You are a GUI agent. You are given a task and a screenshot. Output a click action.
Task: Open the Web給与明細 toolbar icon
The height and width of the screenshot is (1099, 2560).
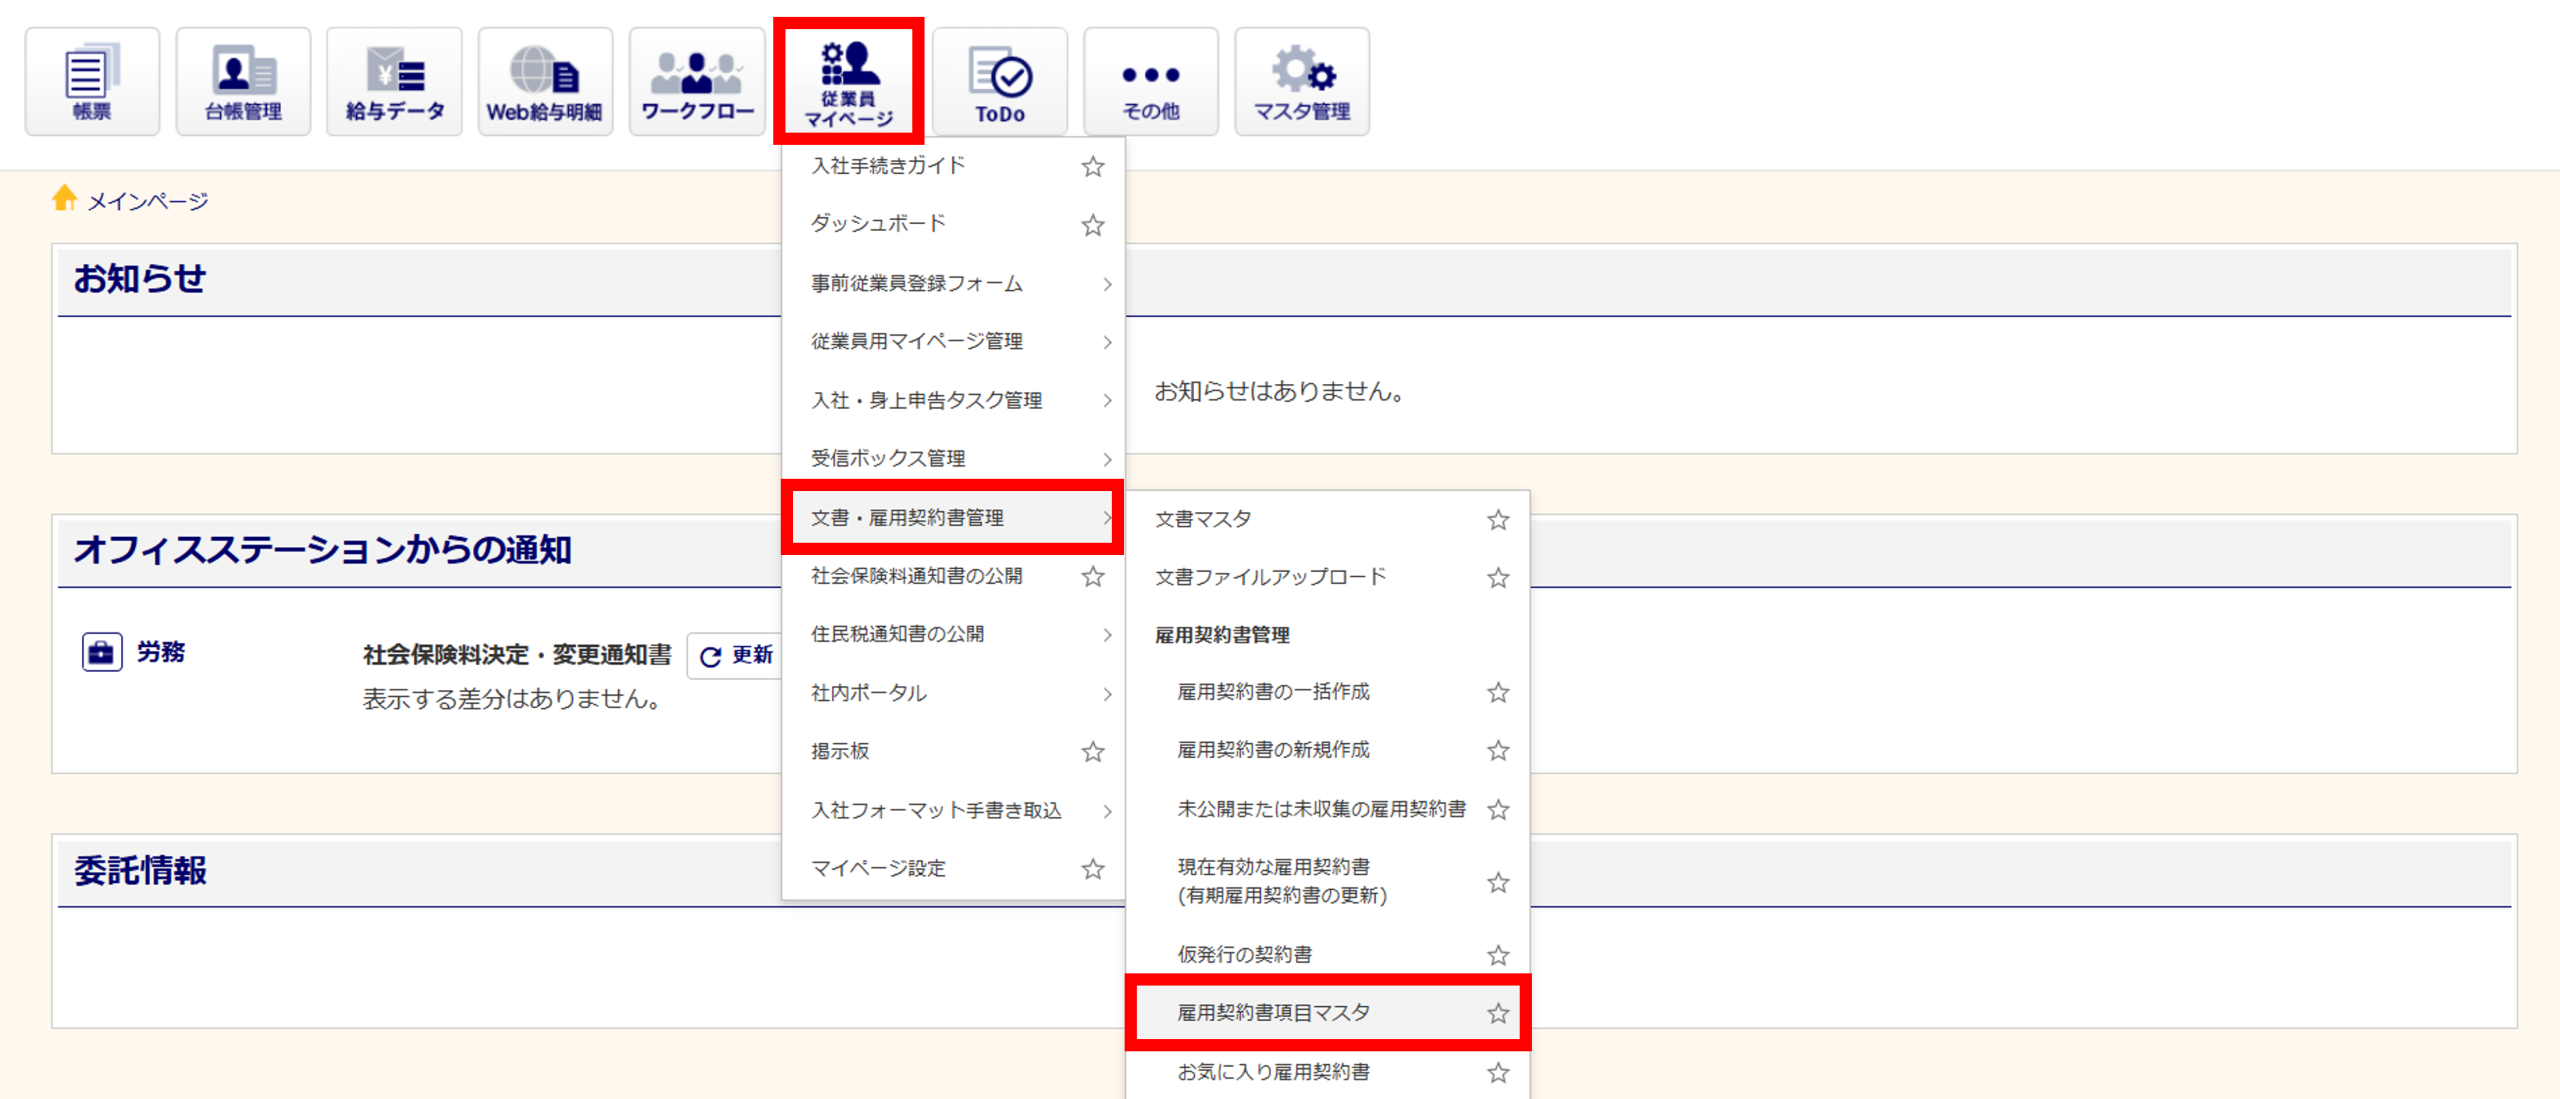point(545,81)
